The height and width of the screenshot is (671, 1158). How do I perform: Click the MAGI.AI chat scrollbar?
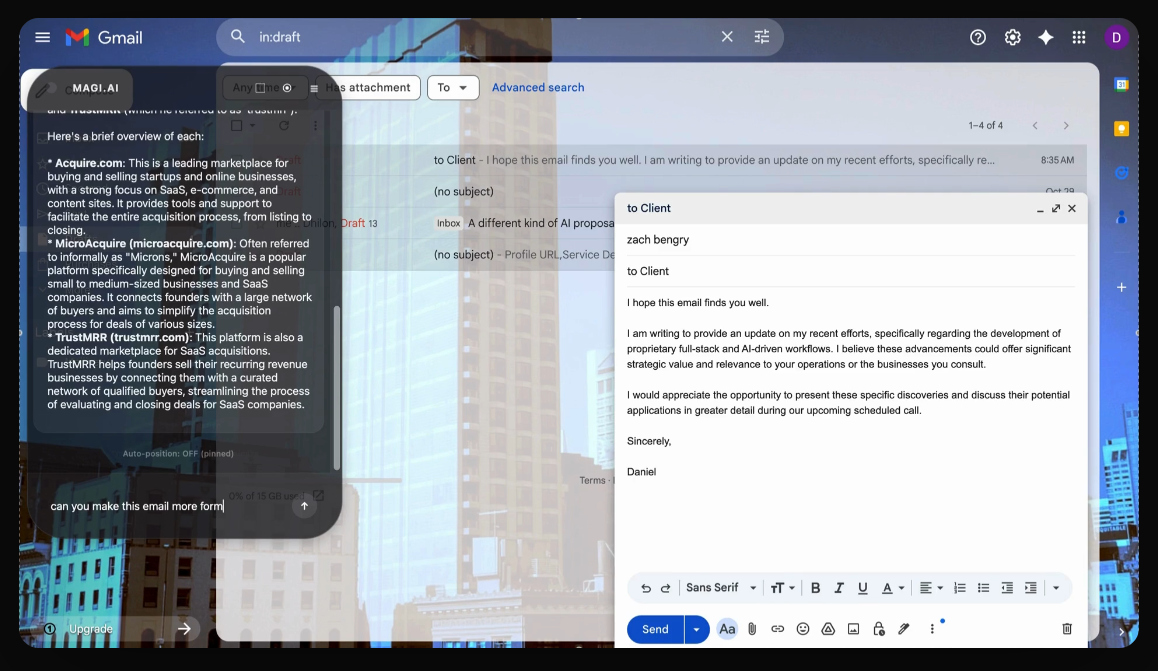pyautogui.click(x=337, y=388)
